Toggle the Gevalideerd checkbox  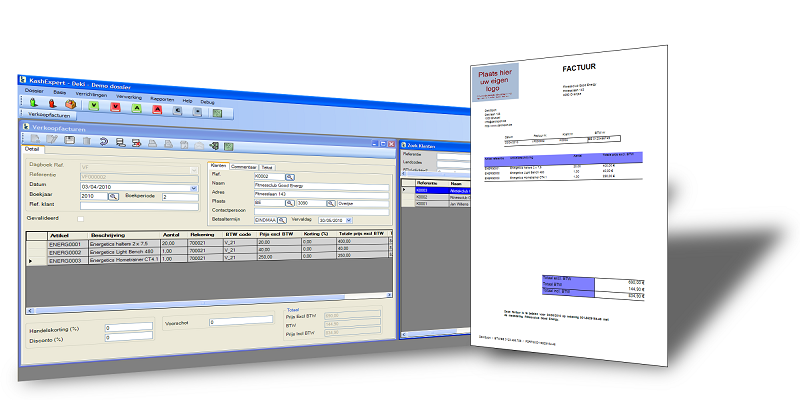coord(82,217)
